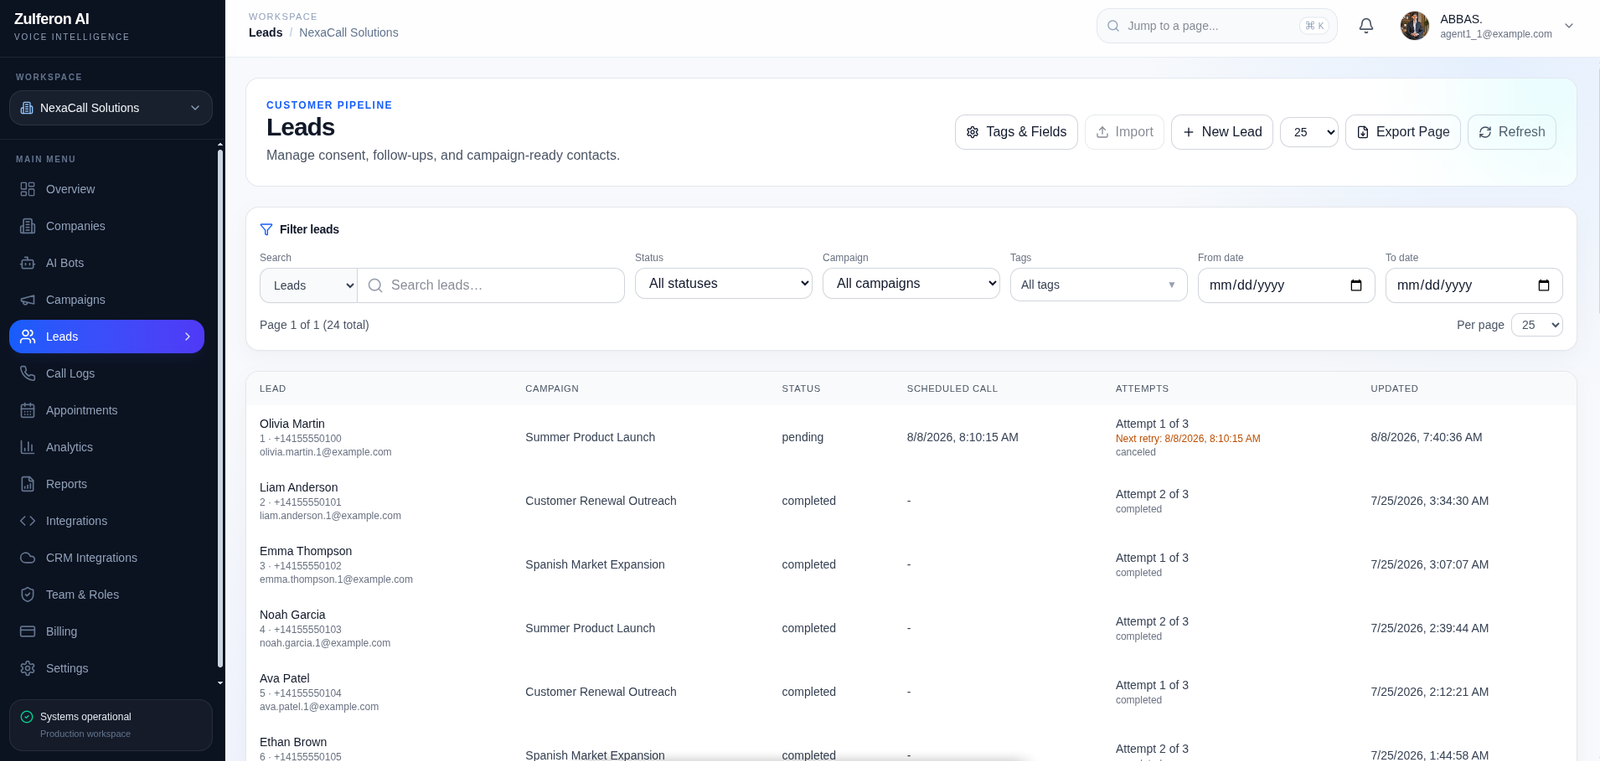Click lead name Olivia Martin
The image size is (1600, 761).
point(292,424)
